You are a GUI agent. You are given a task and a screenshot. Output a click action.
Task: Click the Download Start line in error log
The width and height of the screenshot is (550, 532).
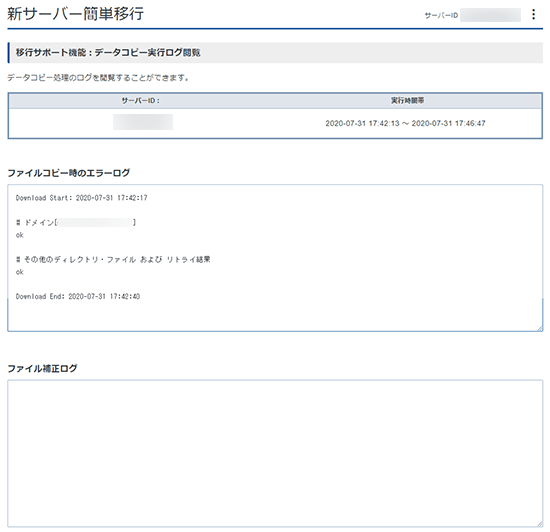click(x=81, y=198)
